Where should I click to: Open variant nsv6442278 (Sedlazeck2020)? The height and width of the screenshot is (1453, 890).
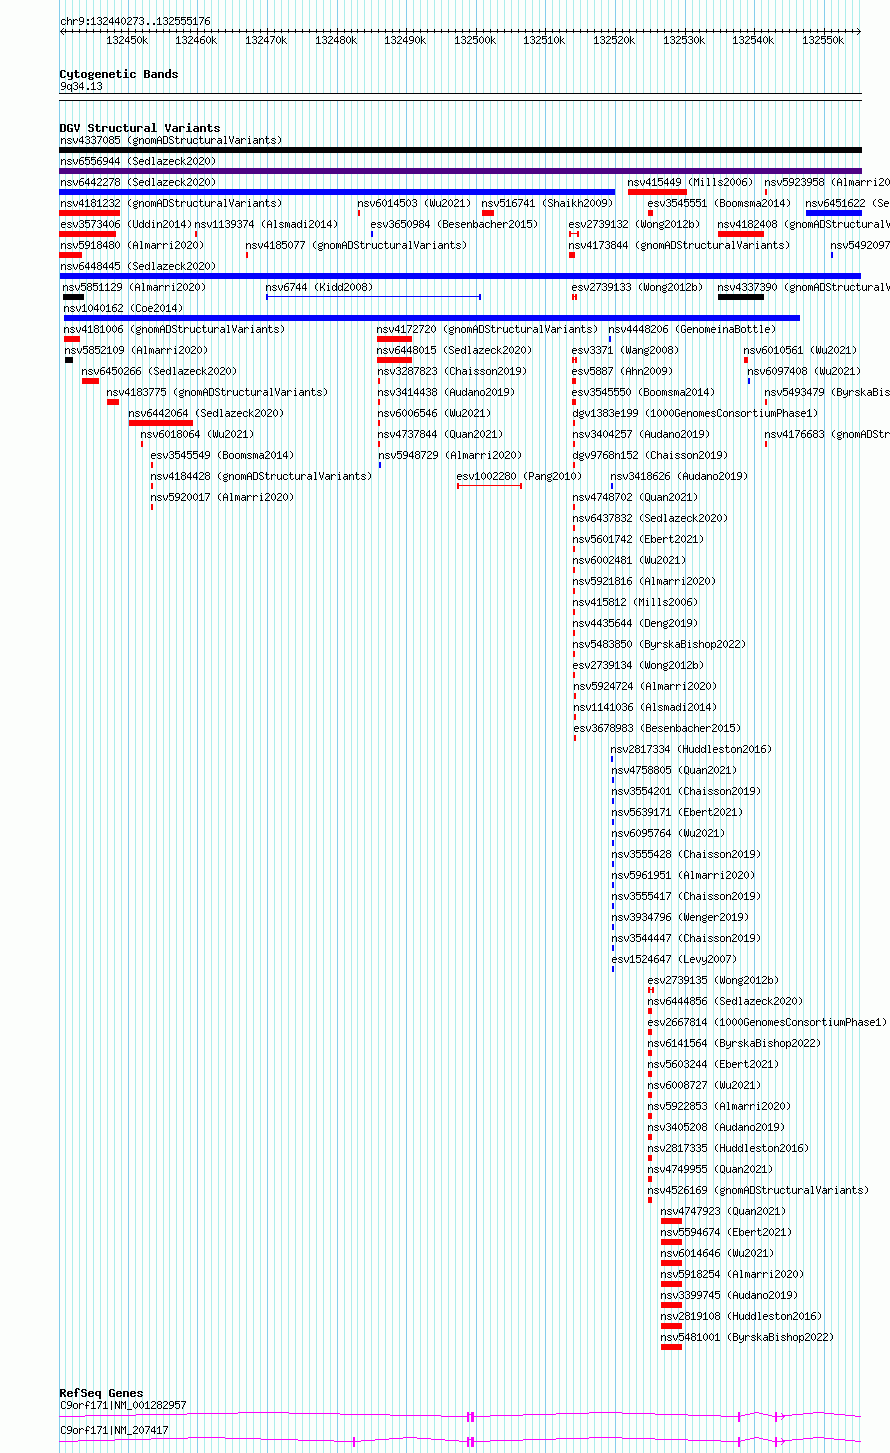coord(137,182)
